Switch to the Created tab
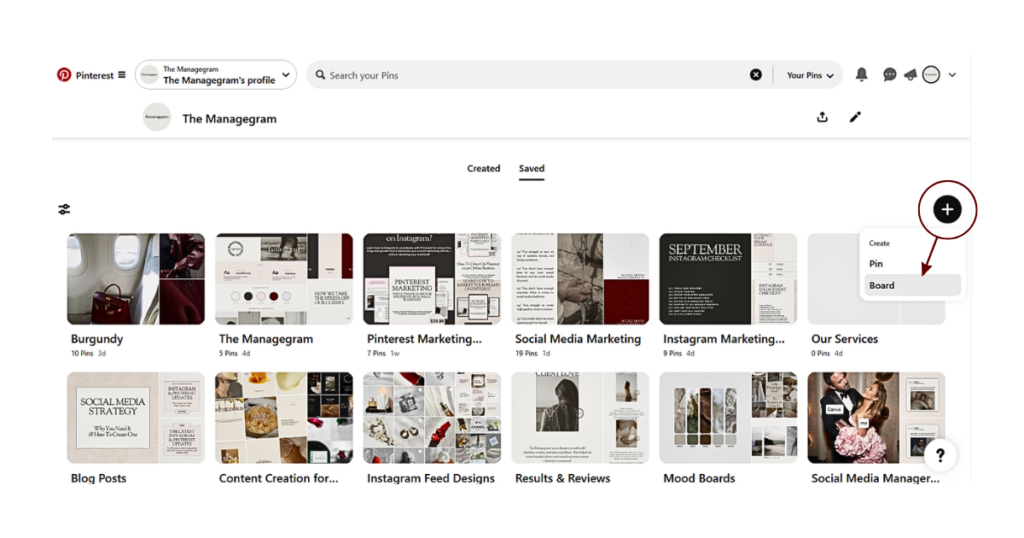 [483, 169]
